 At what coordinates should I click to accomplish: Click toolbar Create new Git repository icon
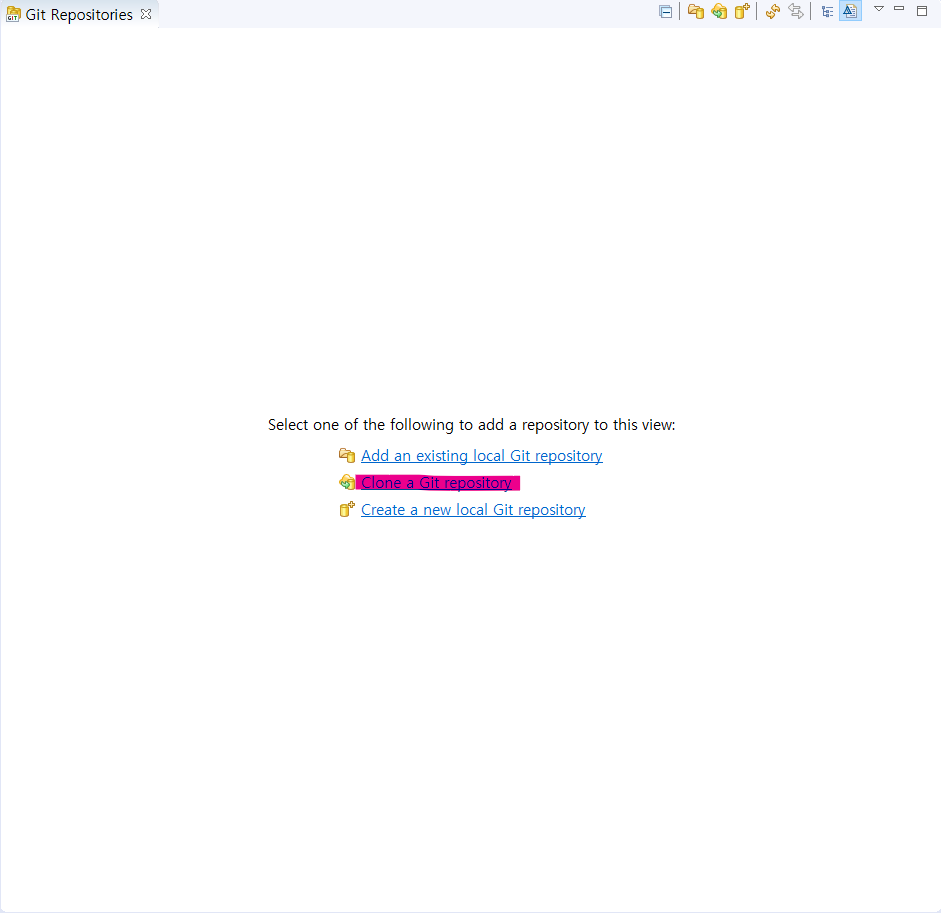(742, 11)
